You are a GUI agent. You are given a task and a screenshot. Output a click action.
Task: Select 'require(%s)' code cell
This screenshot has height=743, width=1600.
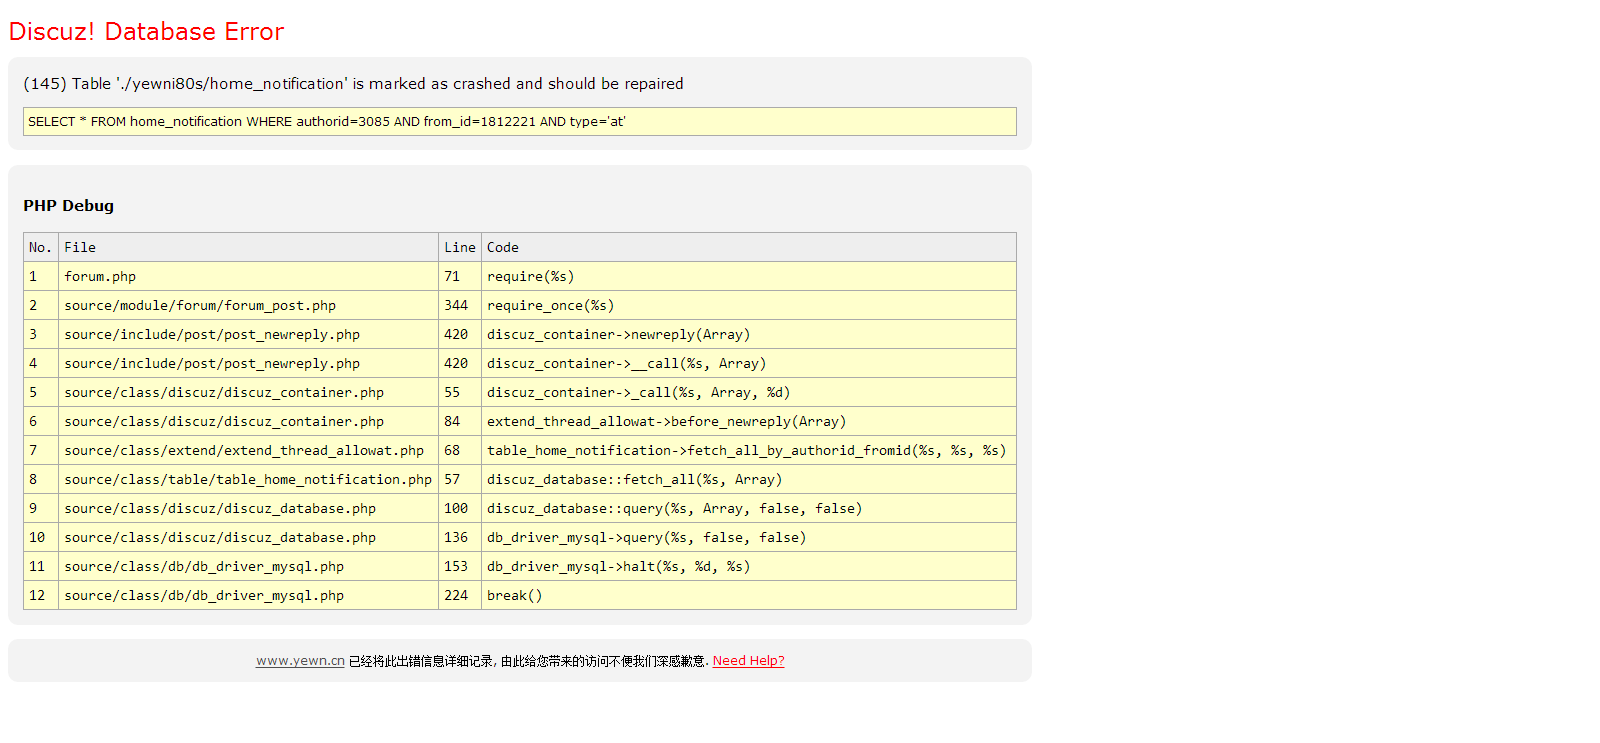pyautogui.click(x=749, y=276)
